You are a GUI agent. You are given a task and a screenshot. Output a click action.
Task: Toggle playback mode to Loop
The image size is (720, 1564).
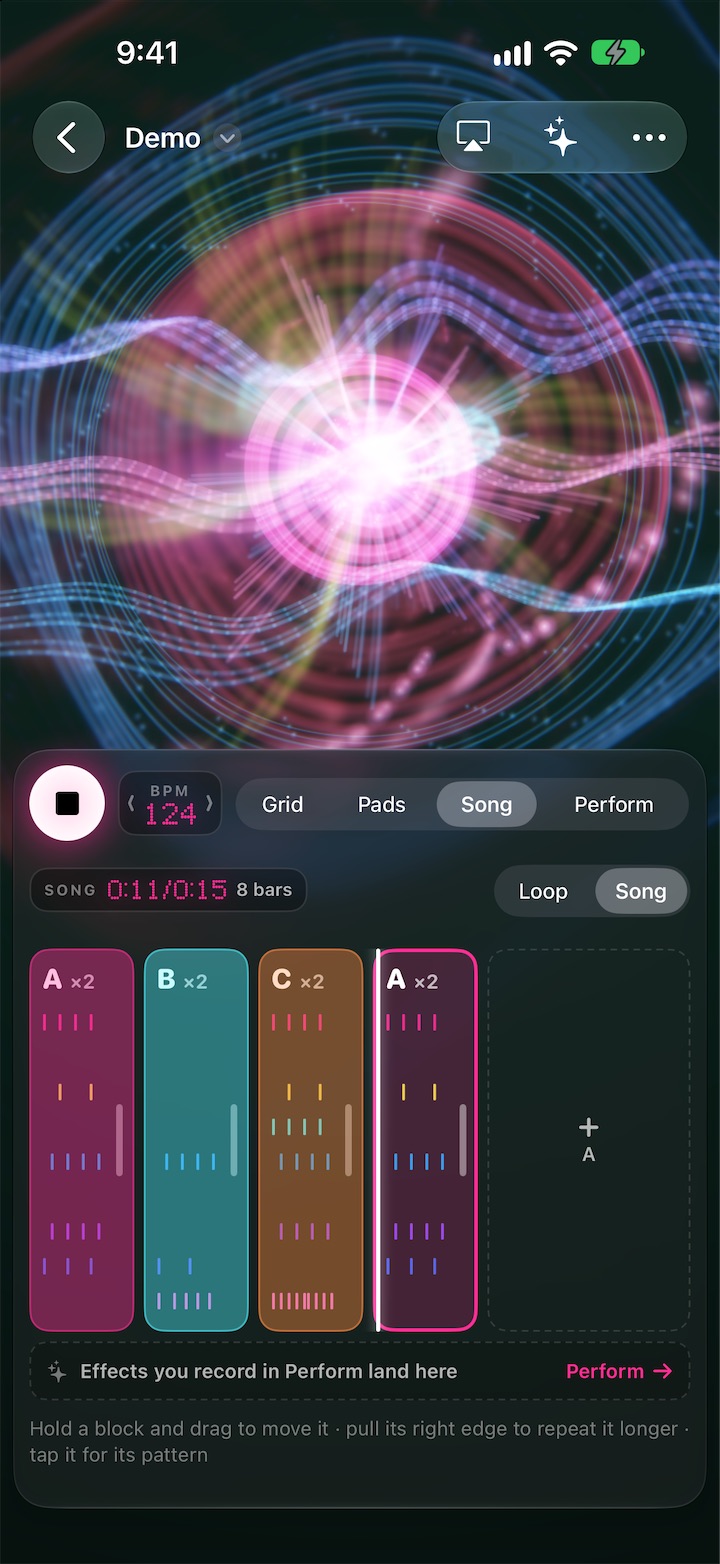coord(543,892)
